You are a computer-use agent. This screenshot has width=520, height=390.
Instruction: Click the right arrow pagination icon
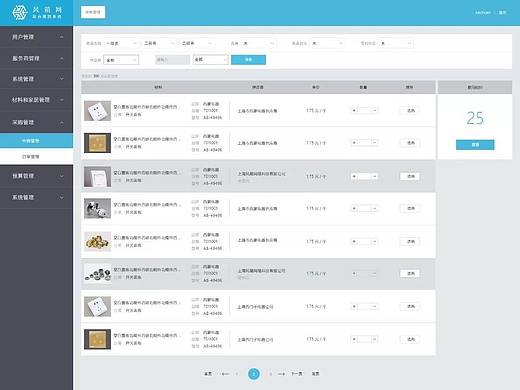pos(281,374)
